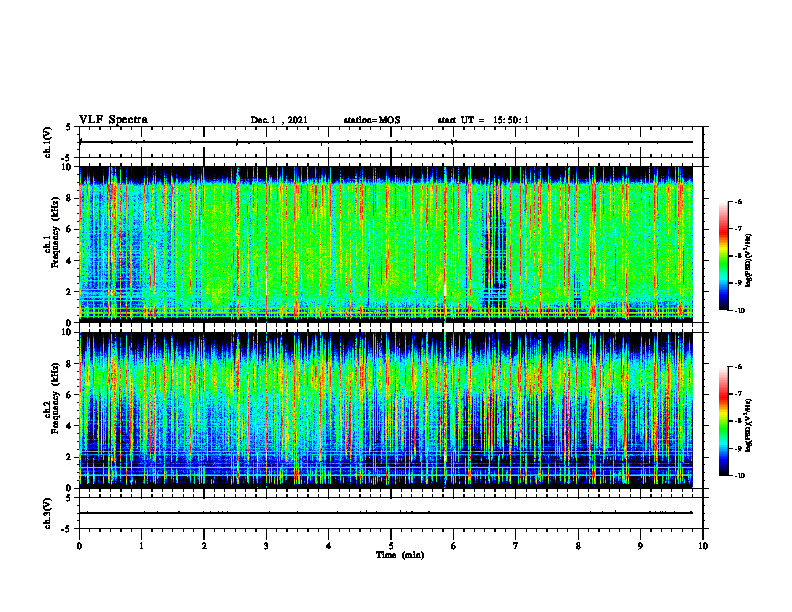Click the "2" tick on the time axis
The image size is (792, 612).
[x=204, y=546]
